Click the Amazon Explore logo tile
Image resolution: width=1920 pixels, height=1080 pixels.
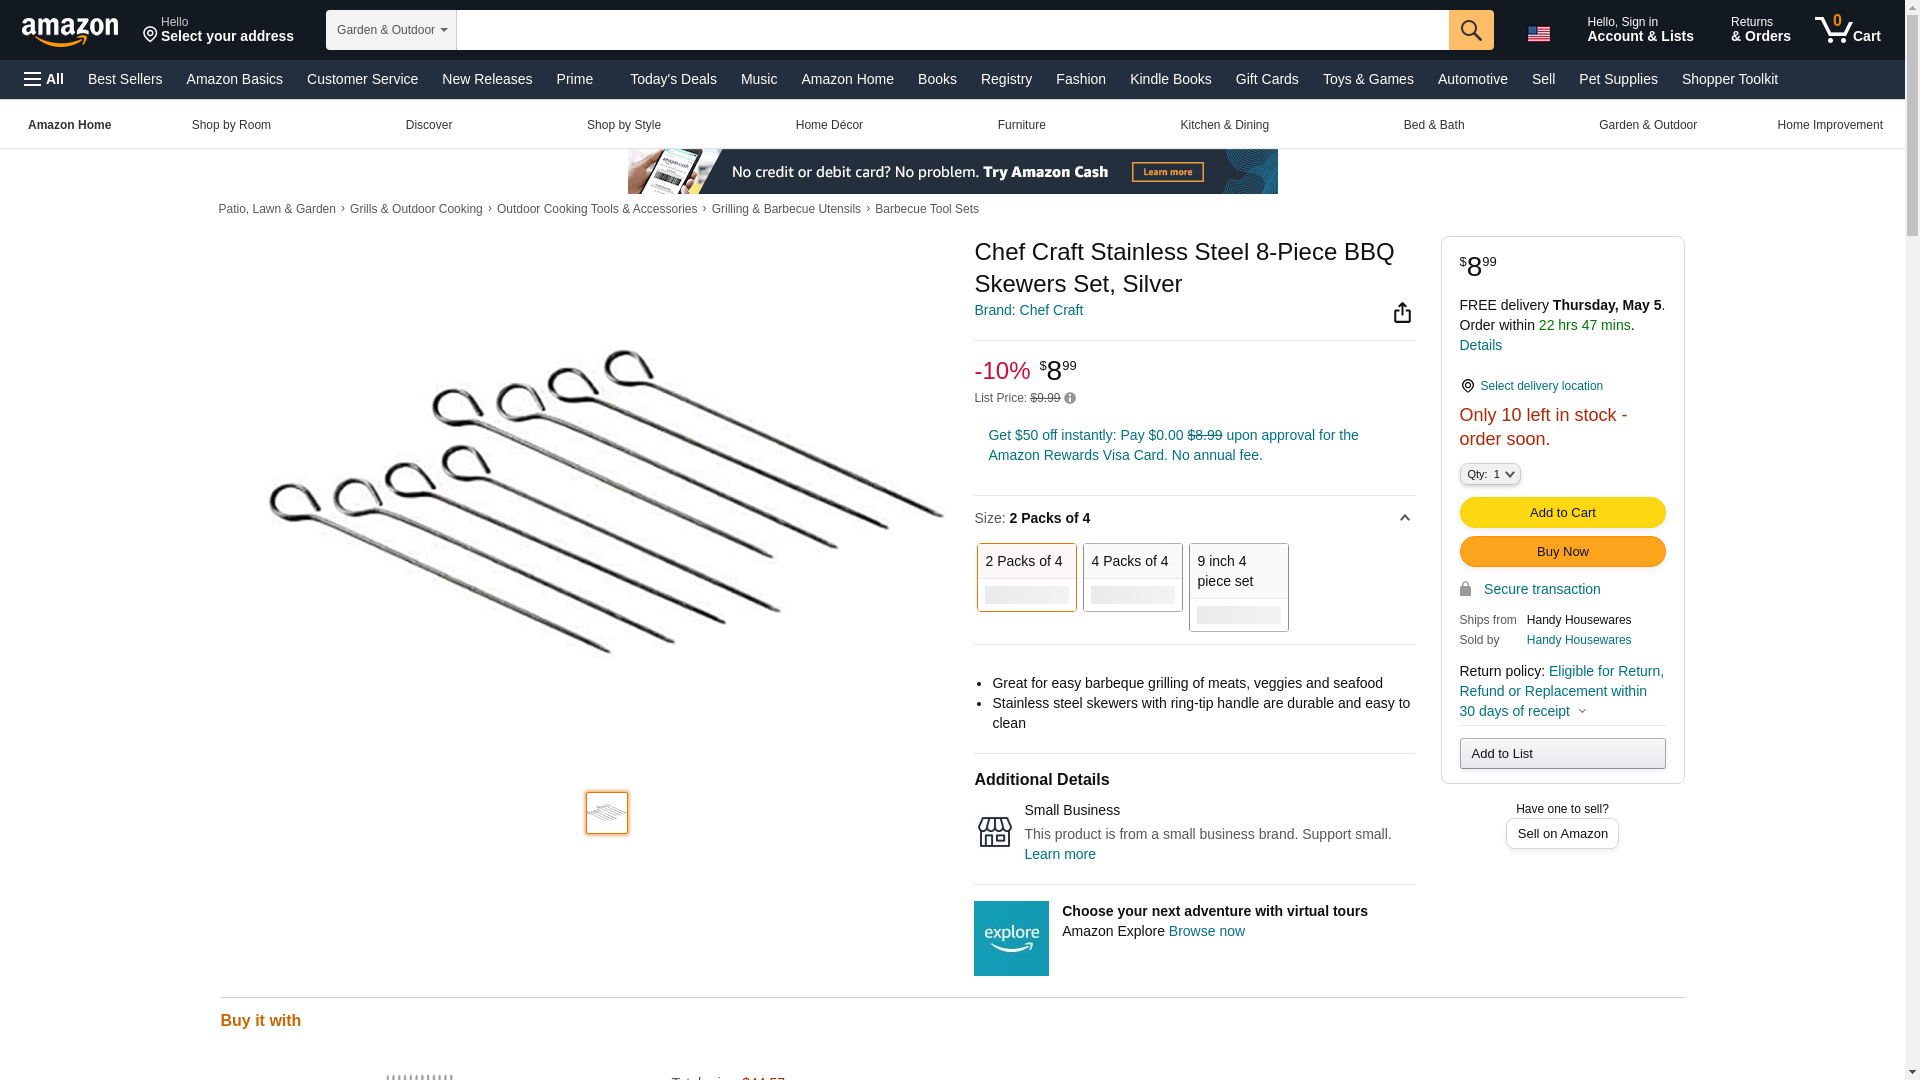(1011, 938)
